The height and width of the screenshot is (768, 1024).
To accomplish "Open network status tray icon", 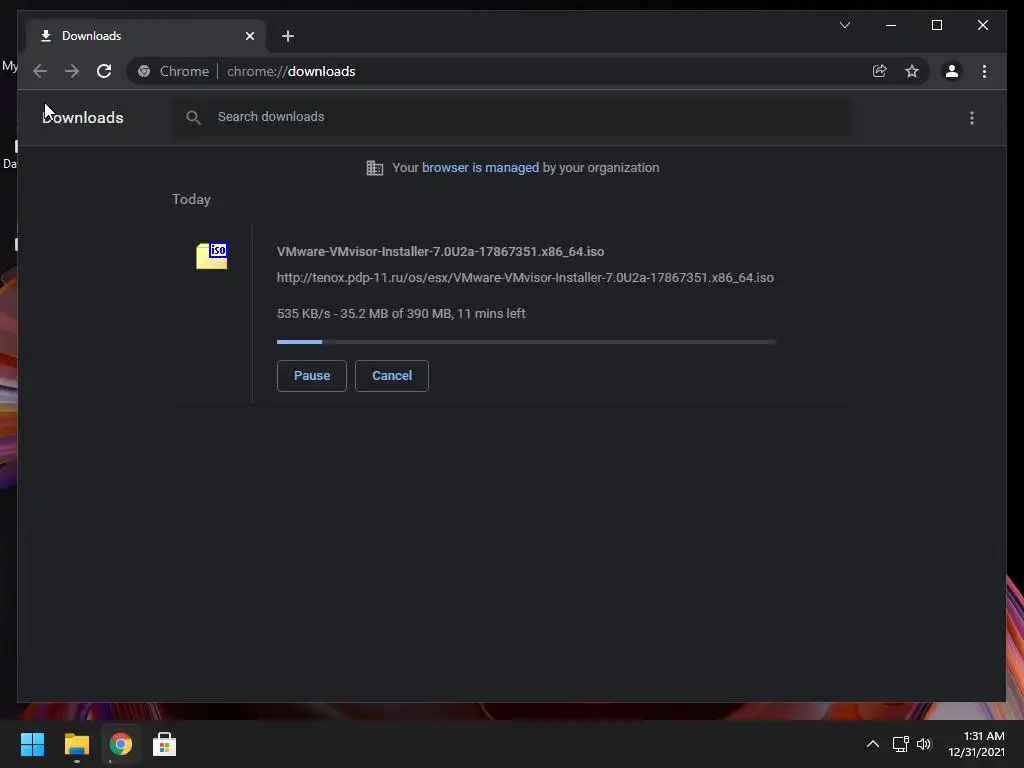I will (x=901, y=744).
